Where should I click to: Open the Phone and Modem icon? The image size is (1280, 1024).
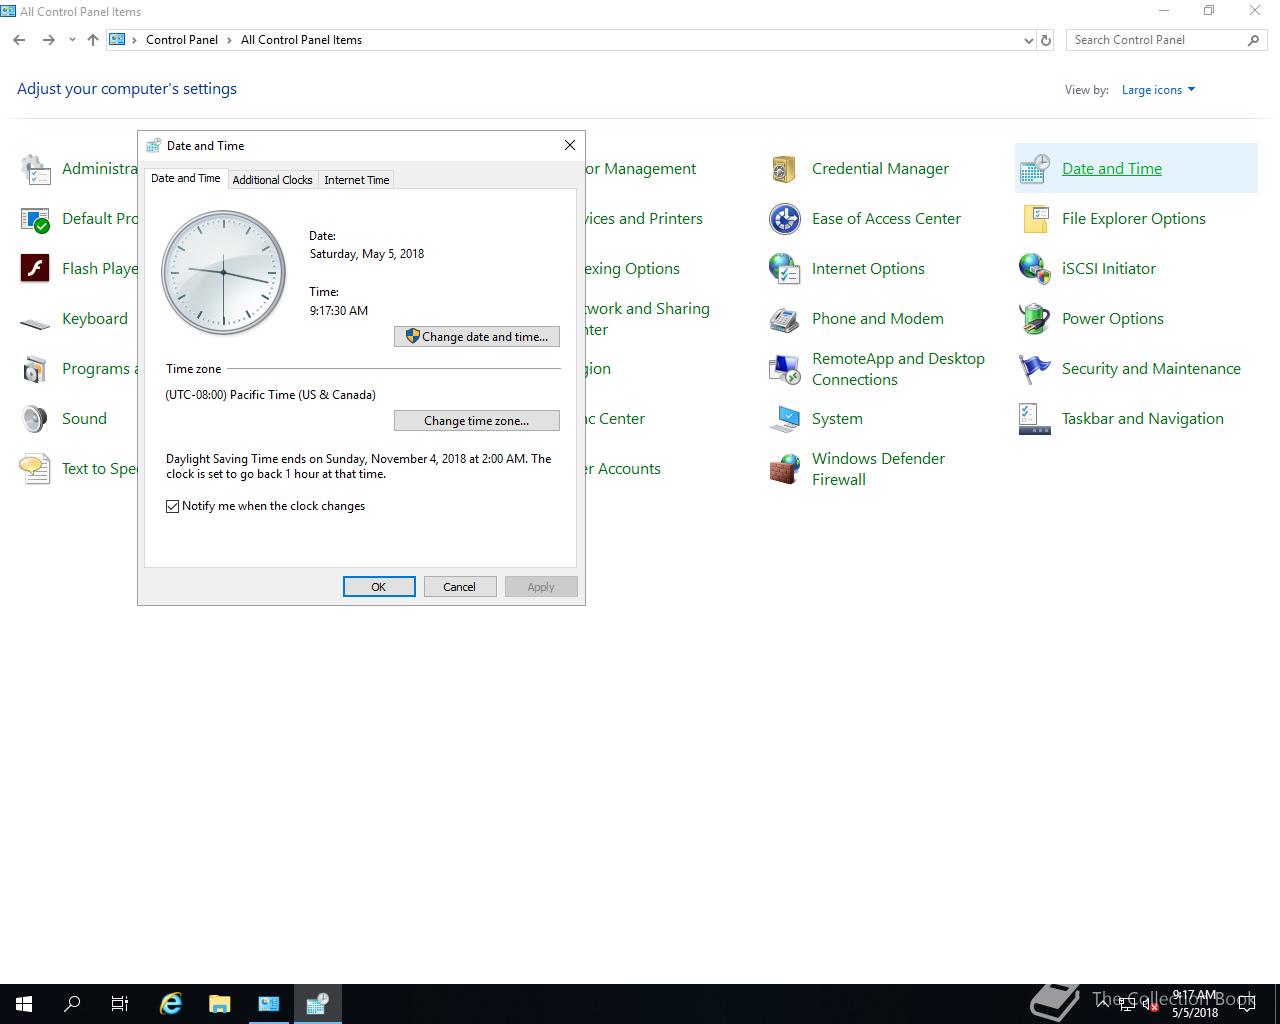[x=784, y=319]
